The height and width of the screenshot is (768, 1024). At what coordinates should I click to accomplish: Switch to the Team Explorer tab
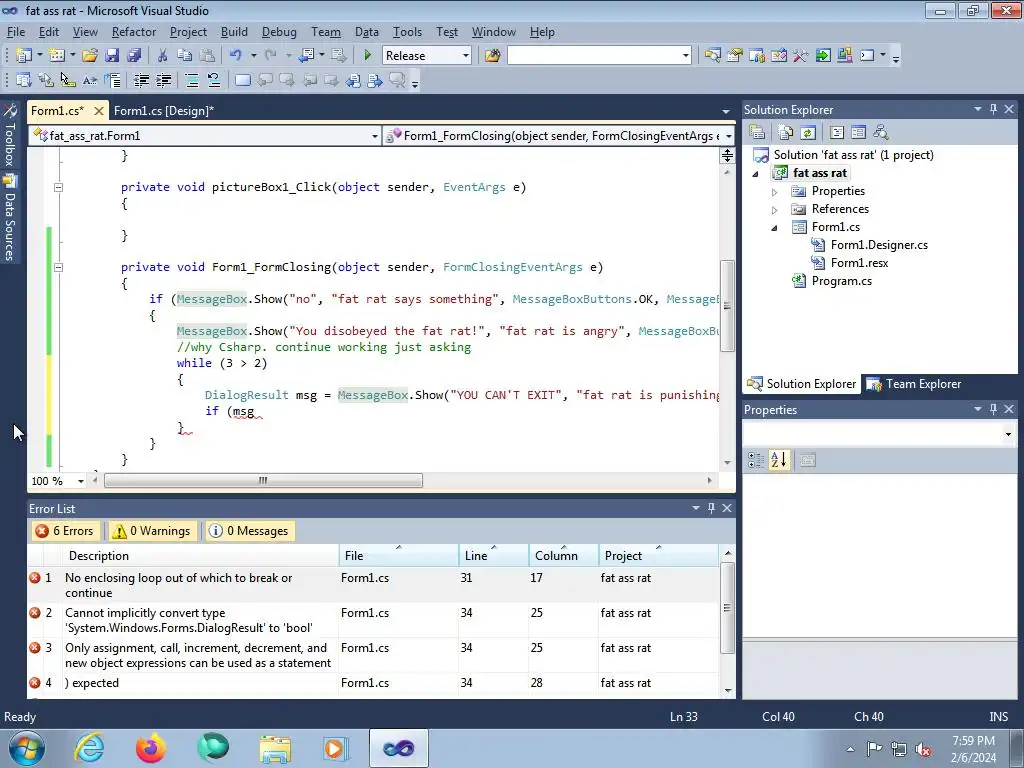(x=914, y=384)
